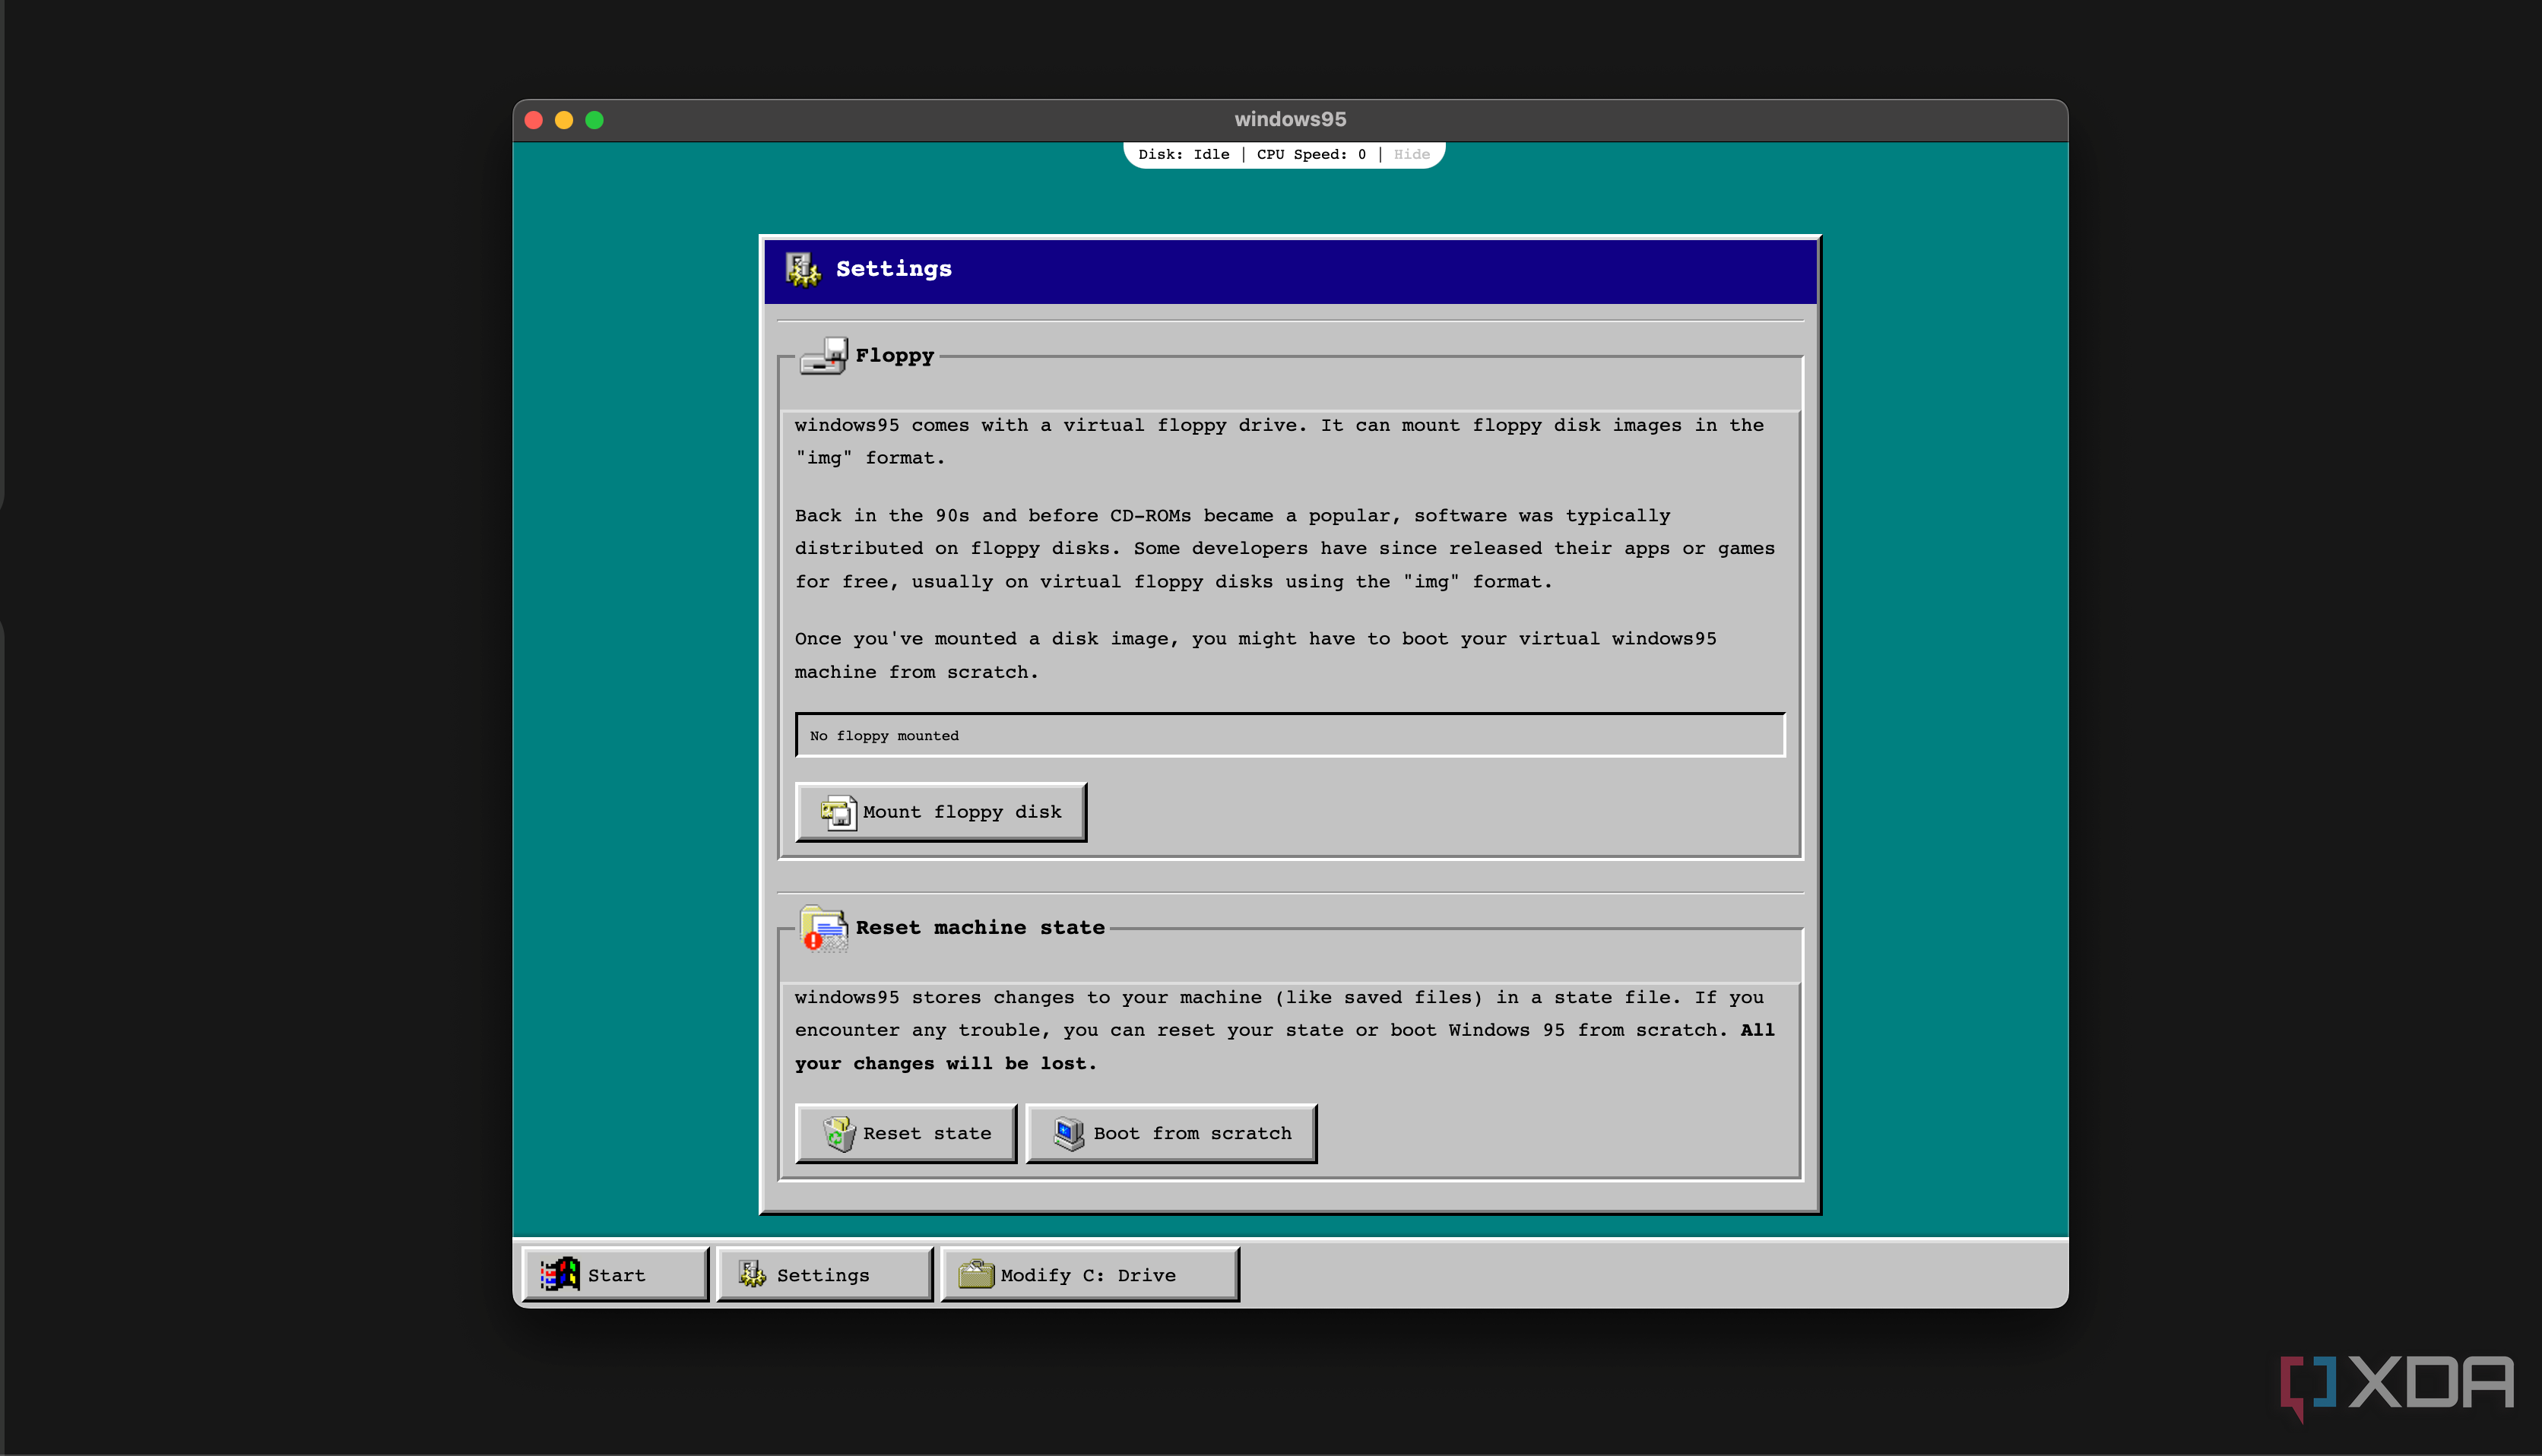Mount a floppy disk image
The height and width of the screenshot is (1456, 2542).
941,812
